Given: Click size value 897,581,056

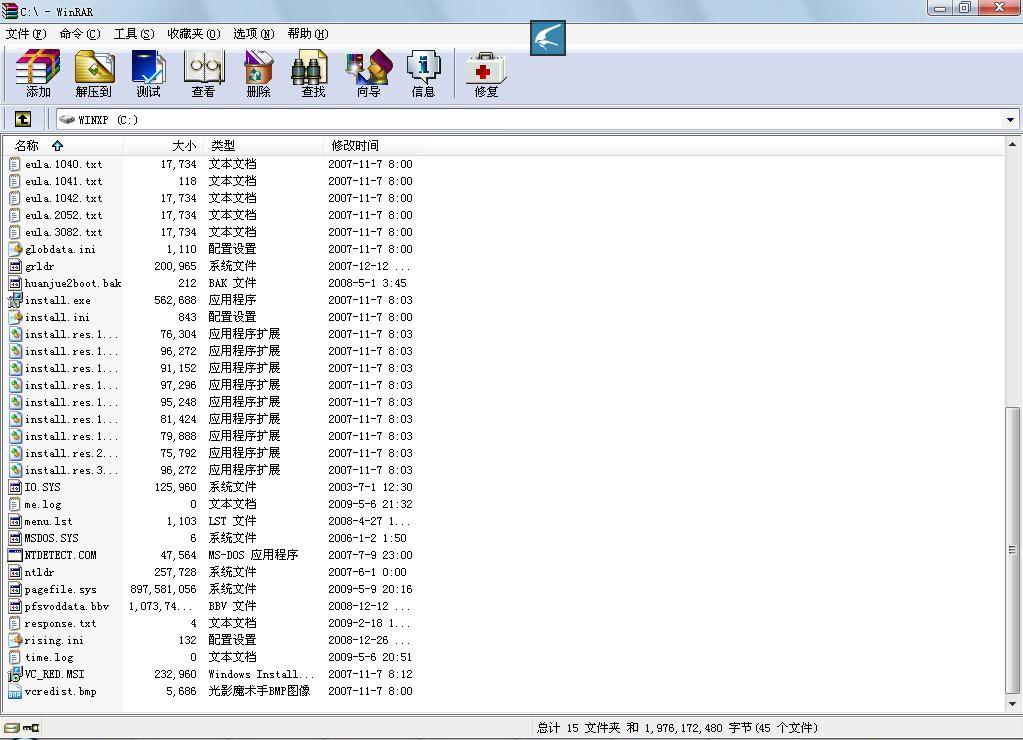Looking at the screenshot, I should pyautogui.click(x=163, y=589).
